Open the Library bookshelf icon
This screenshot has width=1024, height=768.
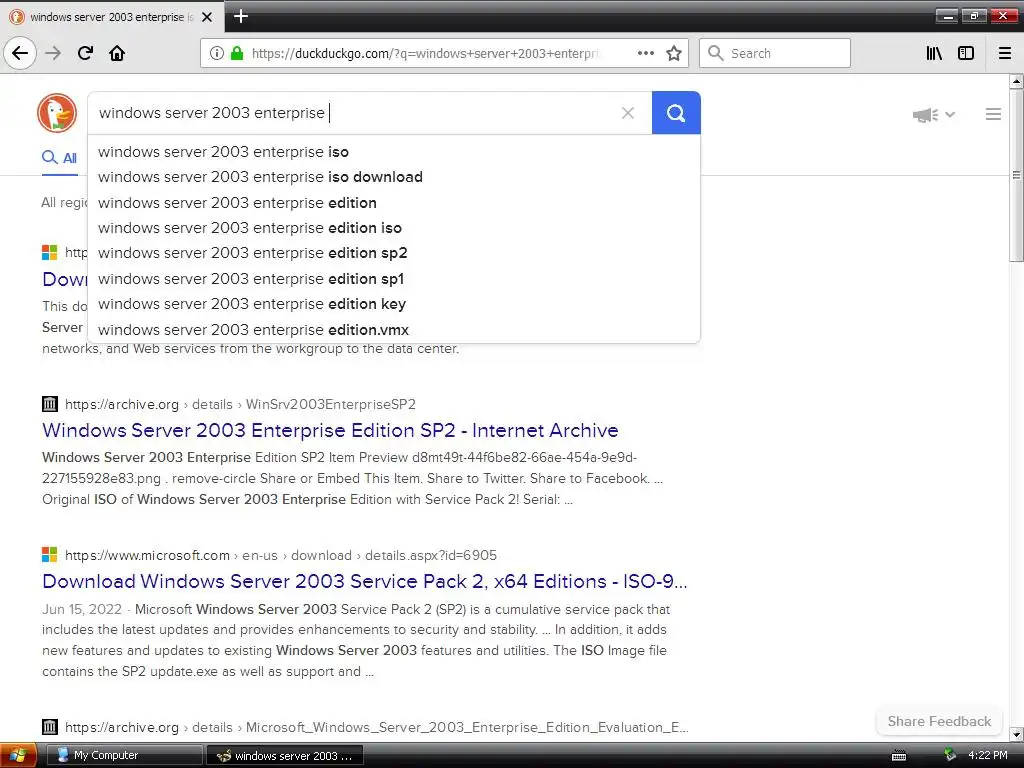(934, 53)
